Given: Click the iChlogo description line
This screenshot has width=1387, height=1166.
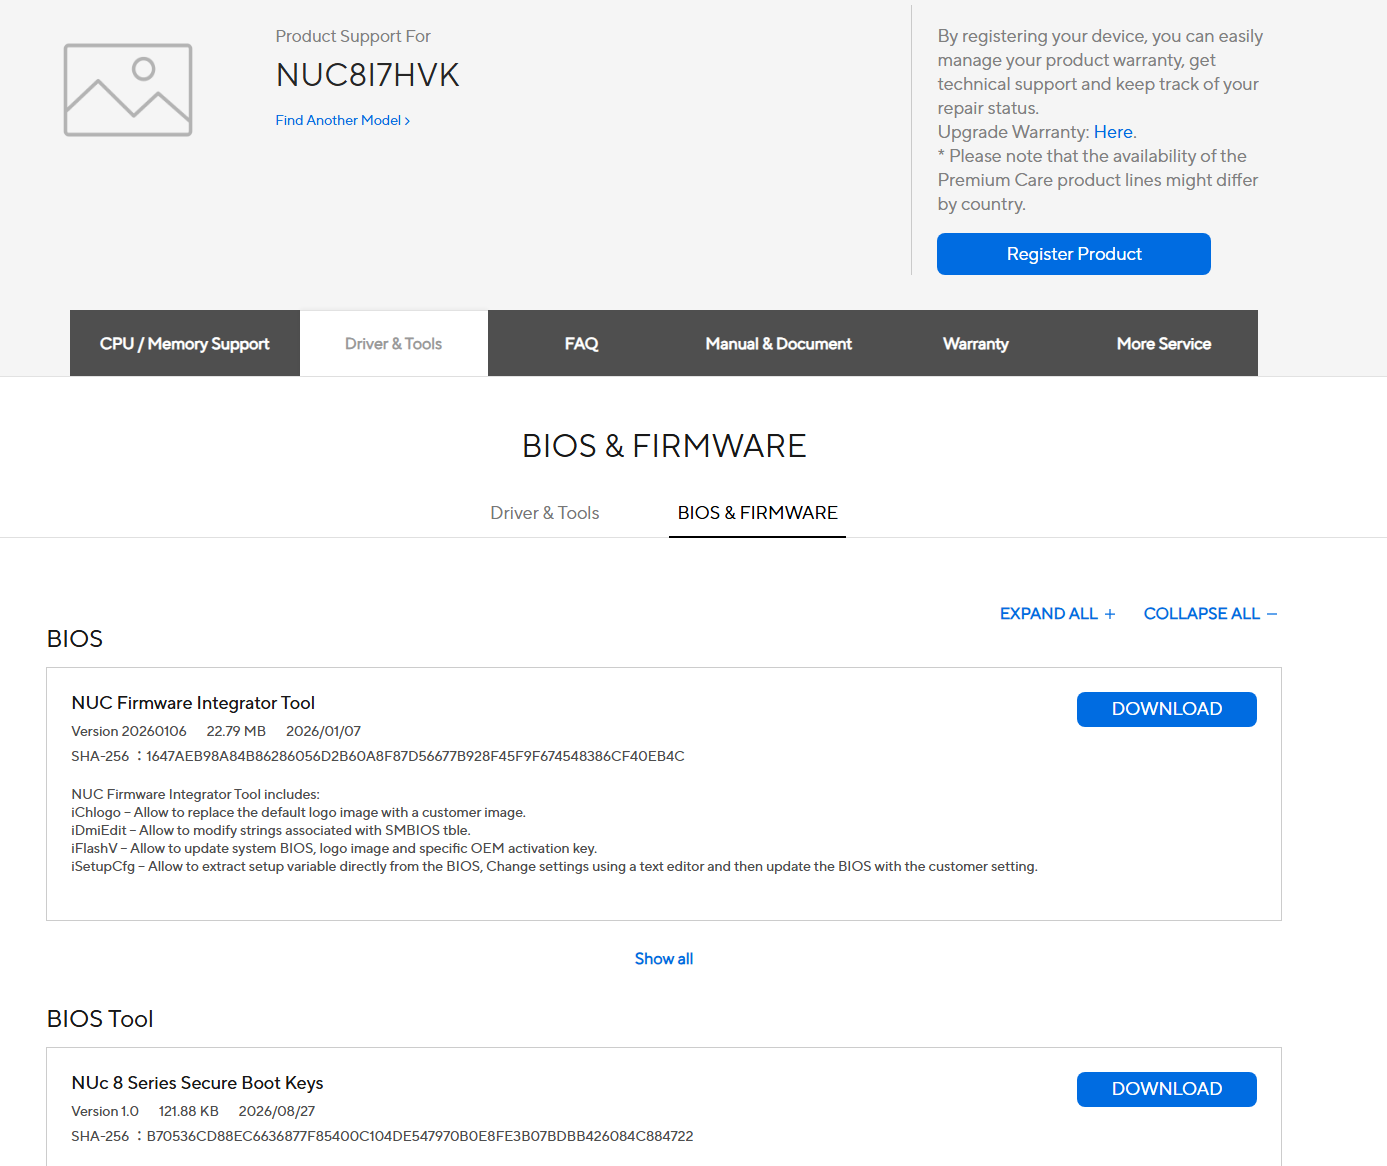Looking at the screenshot, I should [x=298, y=813].
